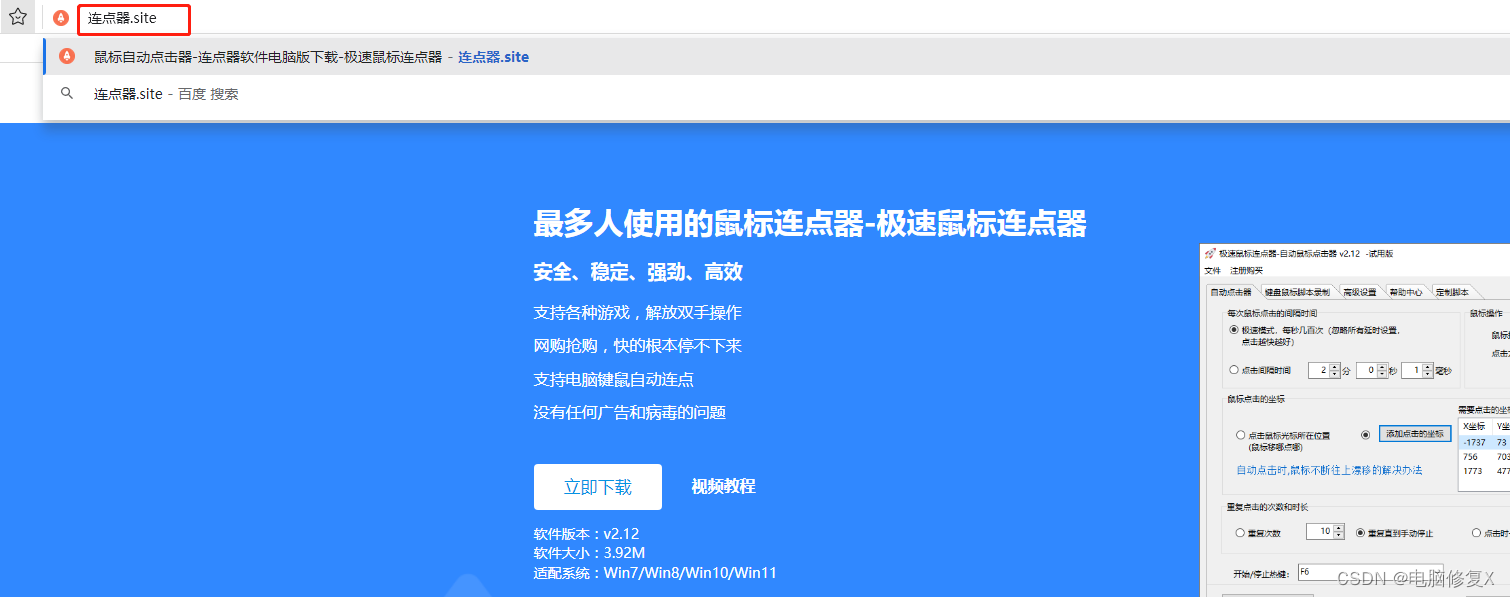The image size is (1510, 597).
Task: Select the 重复次数 radio button
Action: point(1241,533)
